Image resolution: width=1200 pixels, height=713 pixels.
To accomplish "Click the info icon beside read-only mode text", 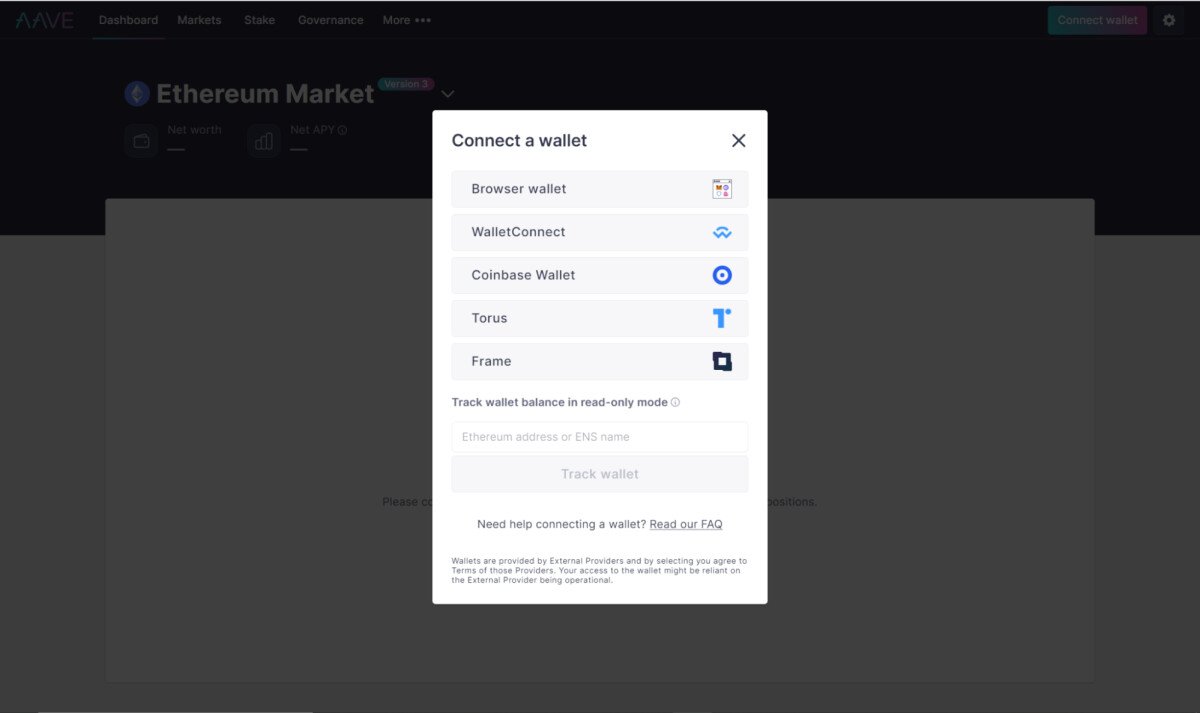I will click(x=676, y=402).
